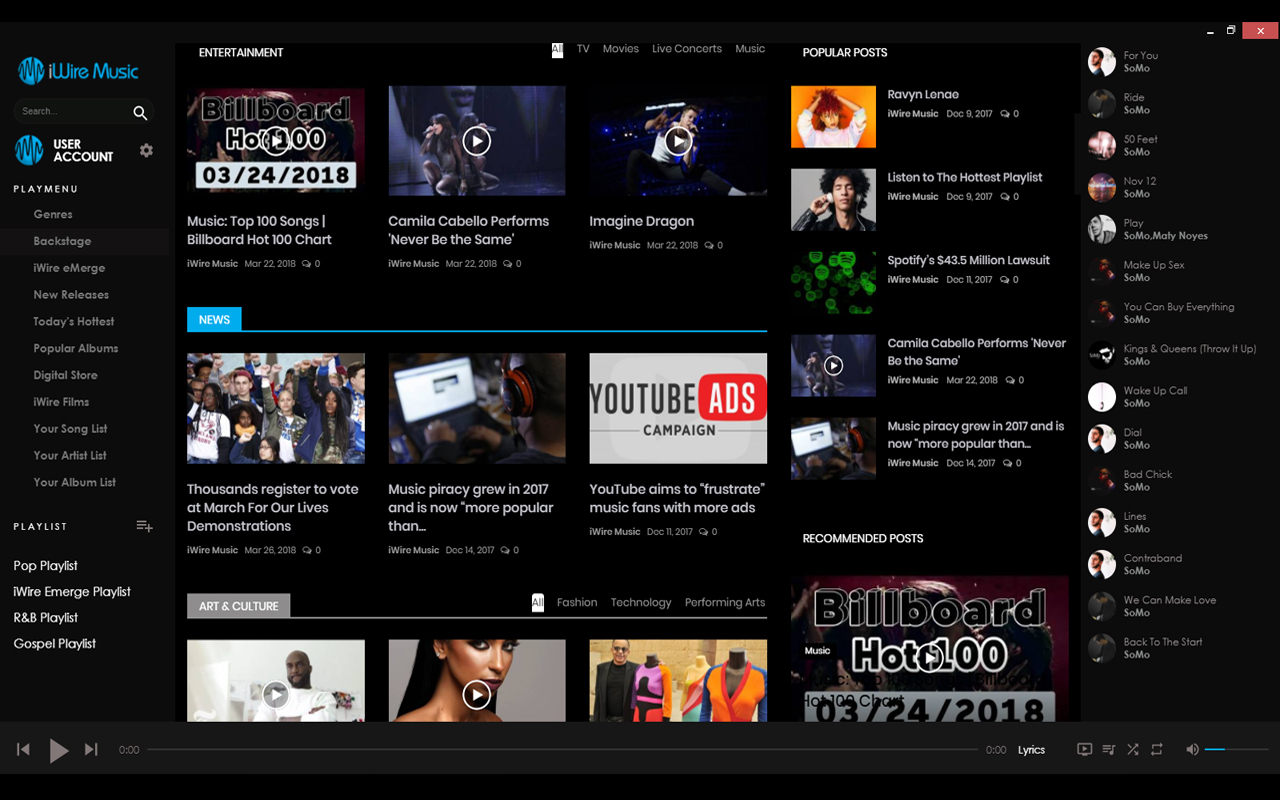The width and height of the screenshot is (1280, 800).
Task: Play the Imagine Dragon video
Action: (678, 141)
